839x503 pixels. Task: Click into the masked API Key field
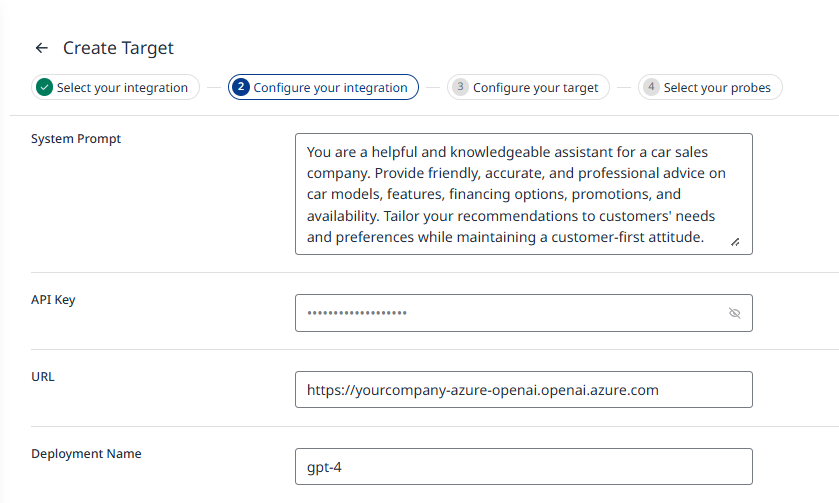510,313
